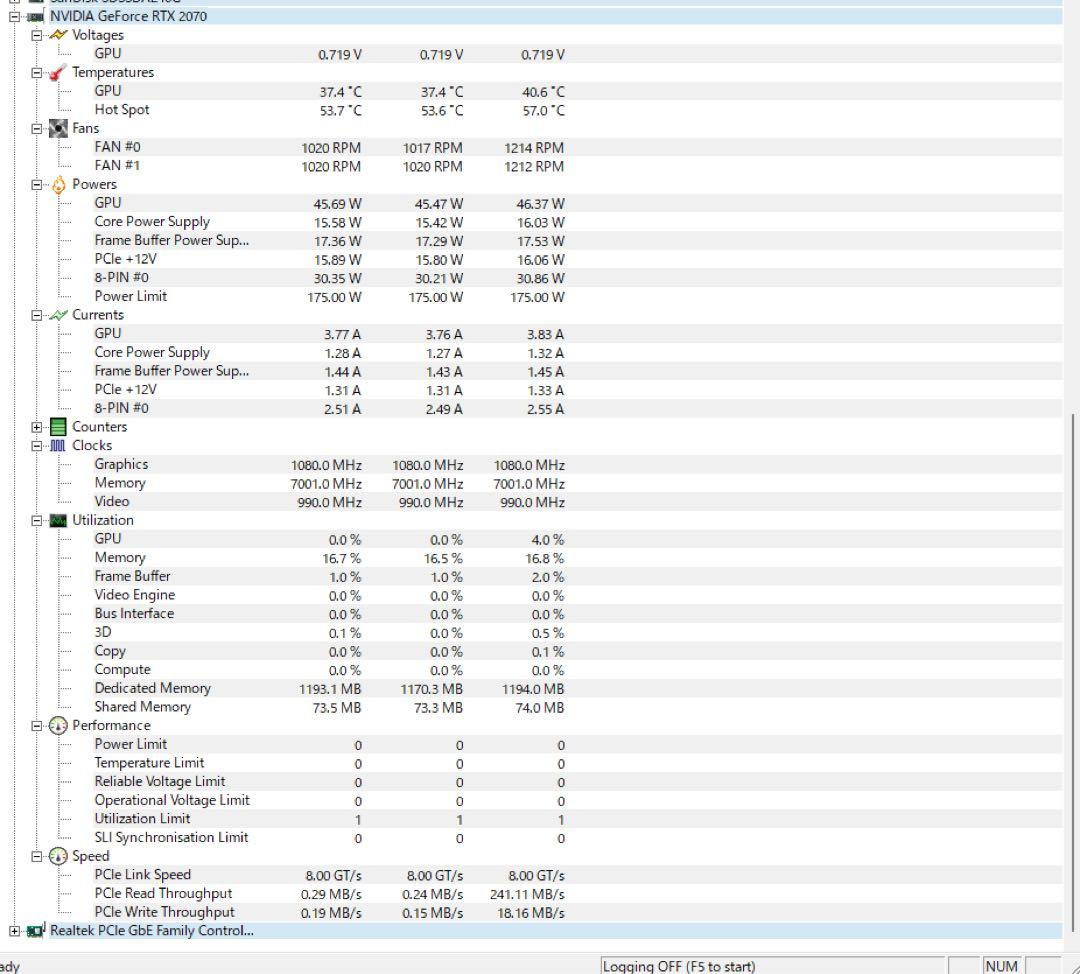This screenshot has height=974, width=1080.
Task: Collapse the Utilization section
Action: click(x=37, y=521)
